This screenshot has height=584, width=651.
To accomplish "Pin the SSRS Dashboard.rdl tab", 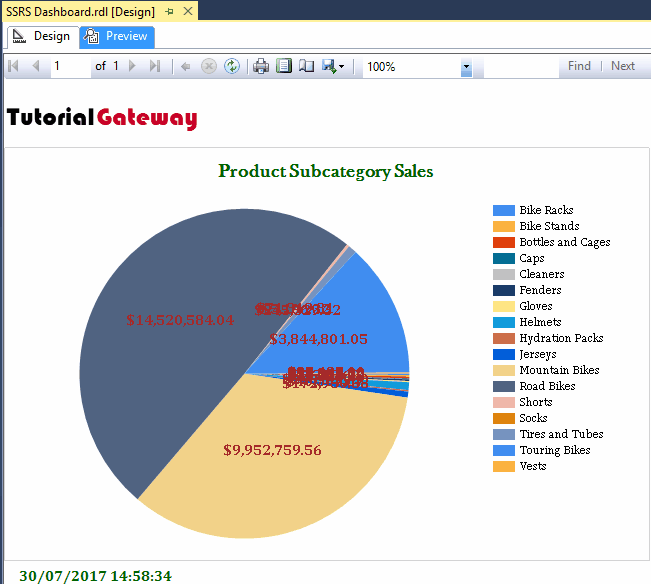I will pos(169,12).
